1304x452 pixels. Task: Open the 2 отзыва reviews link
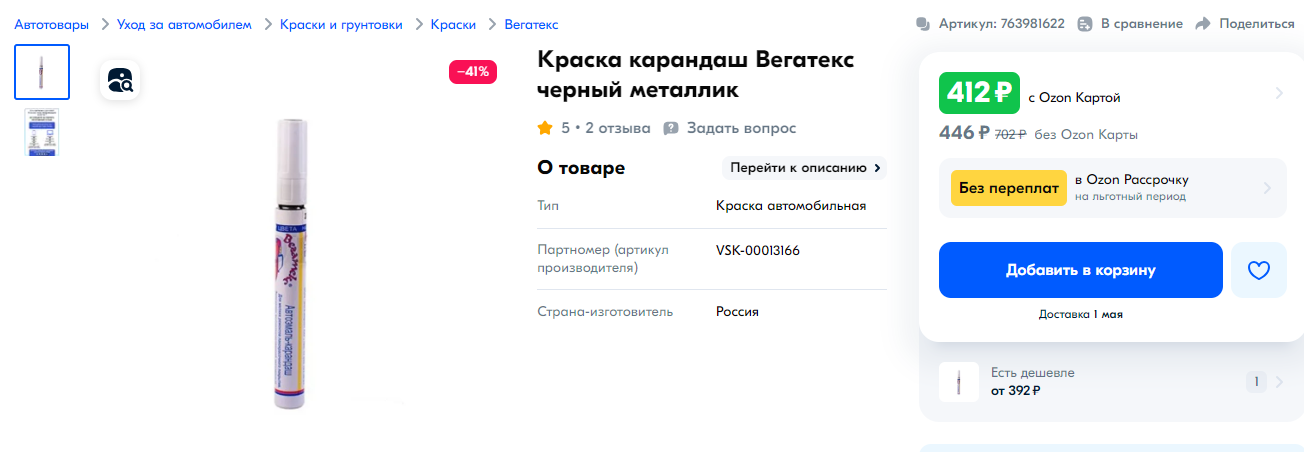(x=618, y=128)
